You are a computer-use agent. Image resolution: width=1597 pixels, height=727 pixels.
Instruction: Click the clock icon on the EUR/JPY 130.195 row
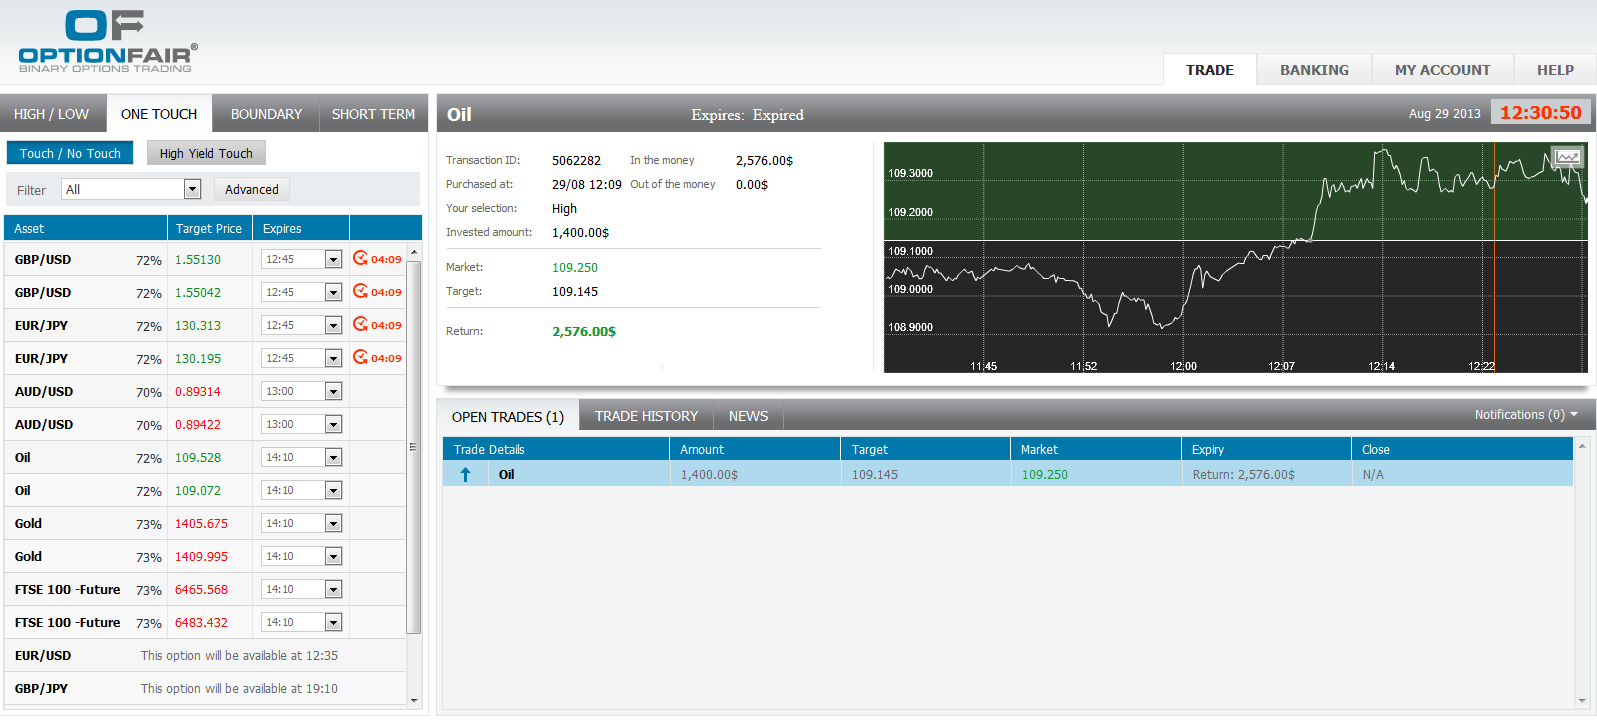point(360,357)
